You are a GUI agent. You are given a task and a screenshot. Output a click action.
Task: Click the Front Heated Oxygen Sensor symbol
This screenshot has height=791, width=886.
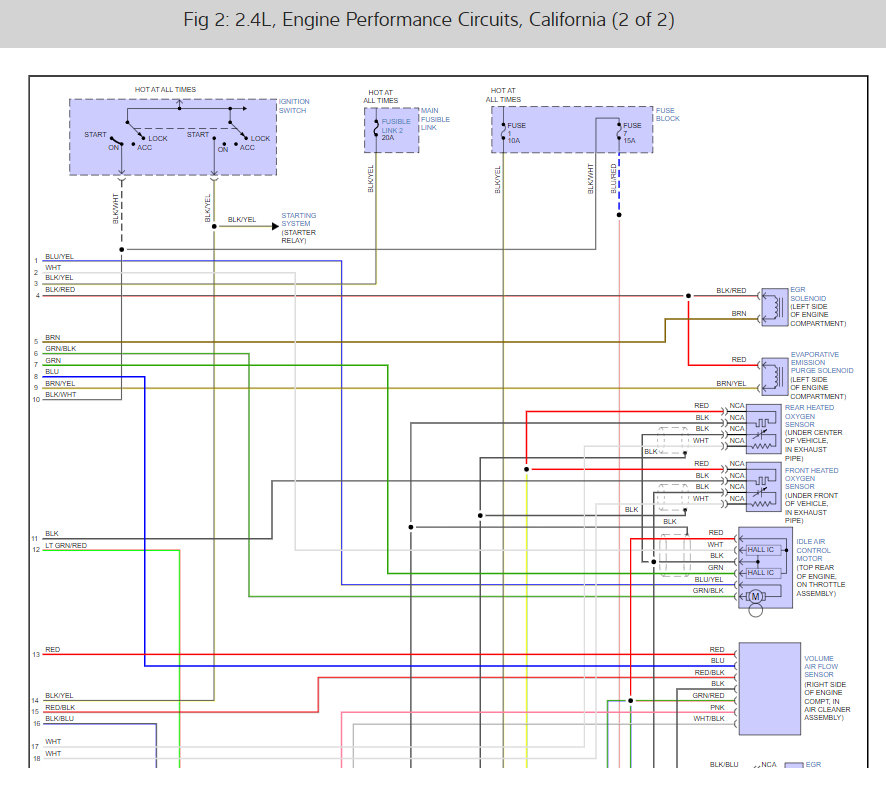coord(763,487)
